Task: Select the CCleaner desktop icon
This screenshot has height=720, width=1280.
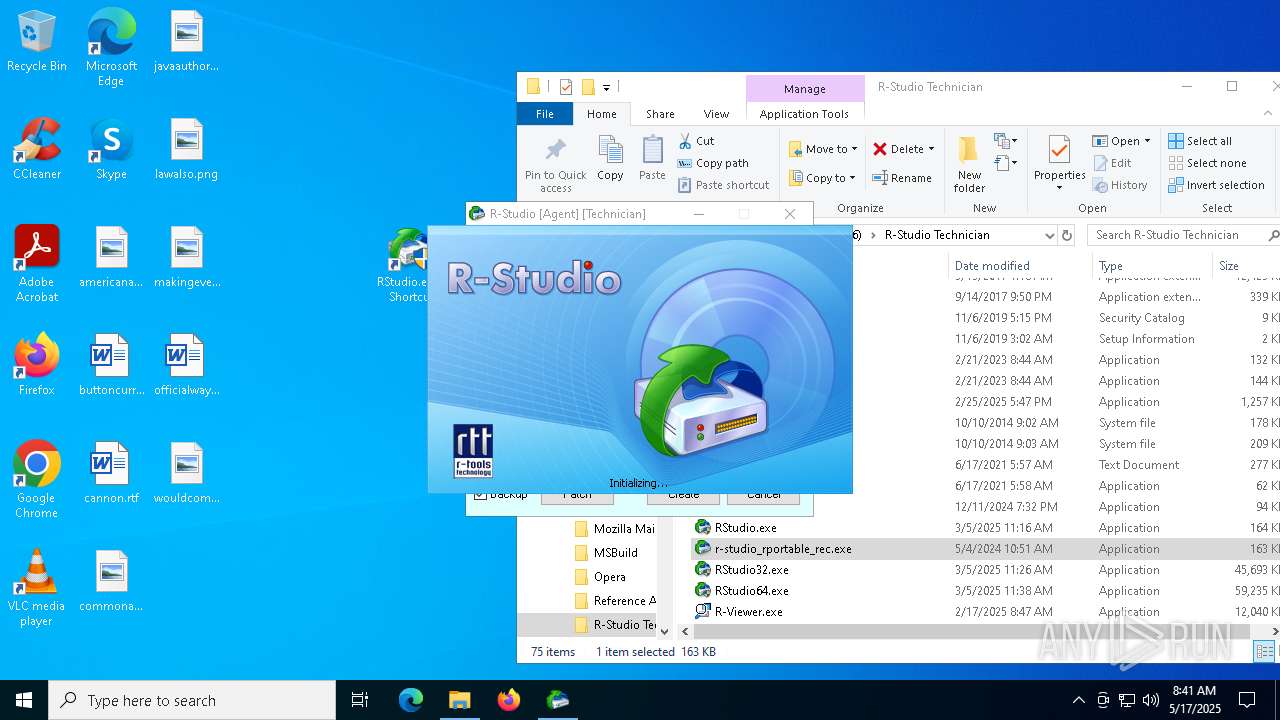Action: [37, 150]
